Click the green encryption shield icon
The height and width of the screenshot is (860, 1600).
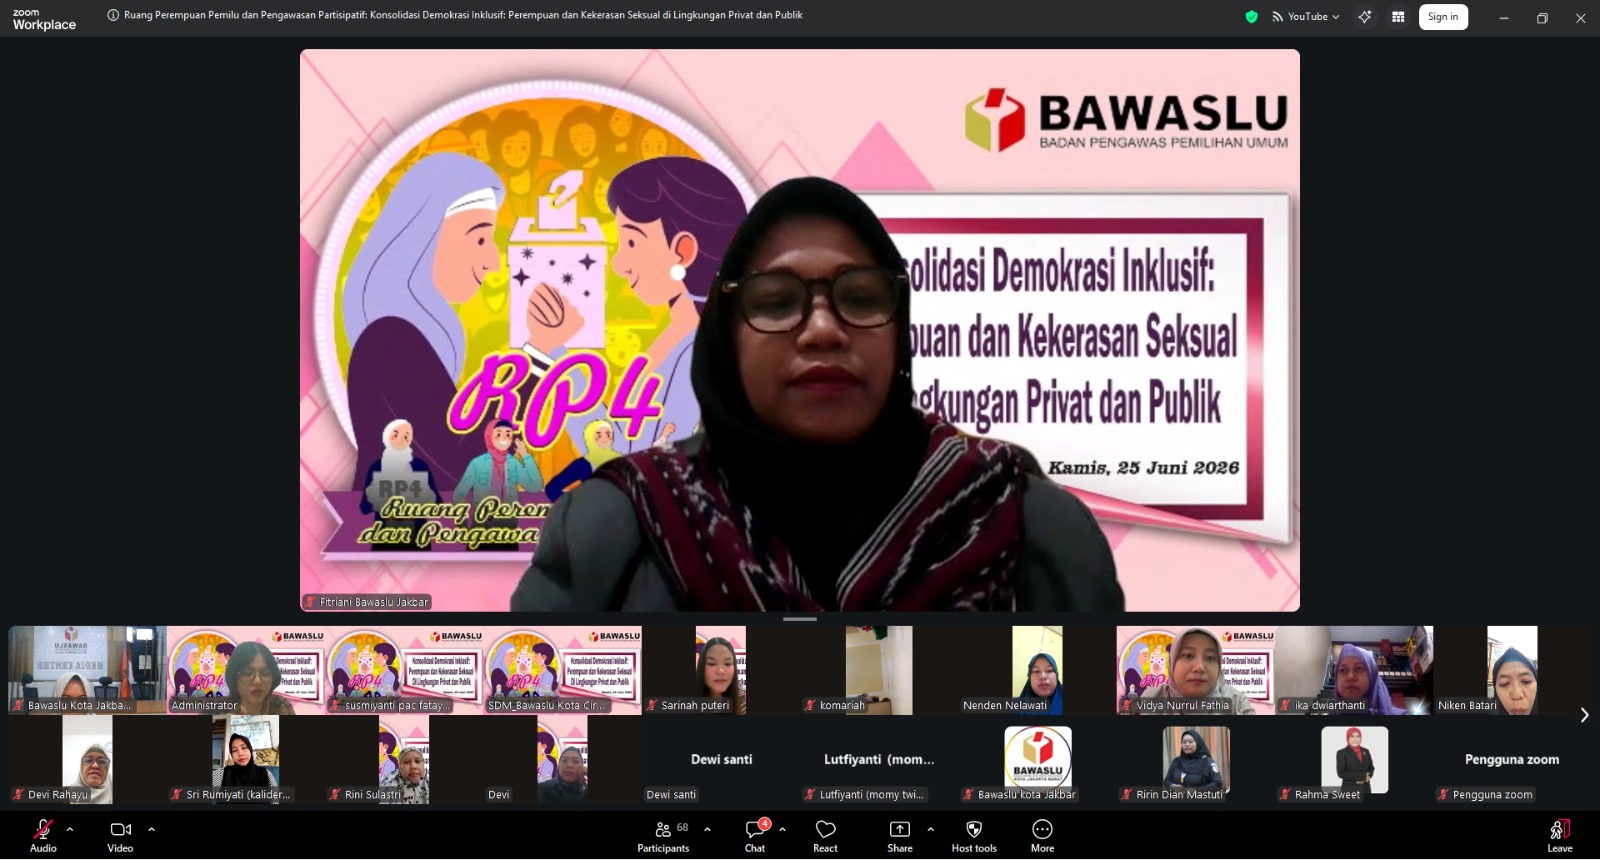click(x=1251, y=17)
